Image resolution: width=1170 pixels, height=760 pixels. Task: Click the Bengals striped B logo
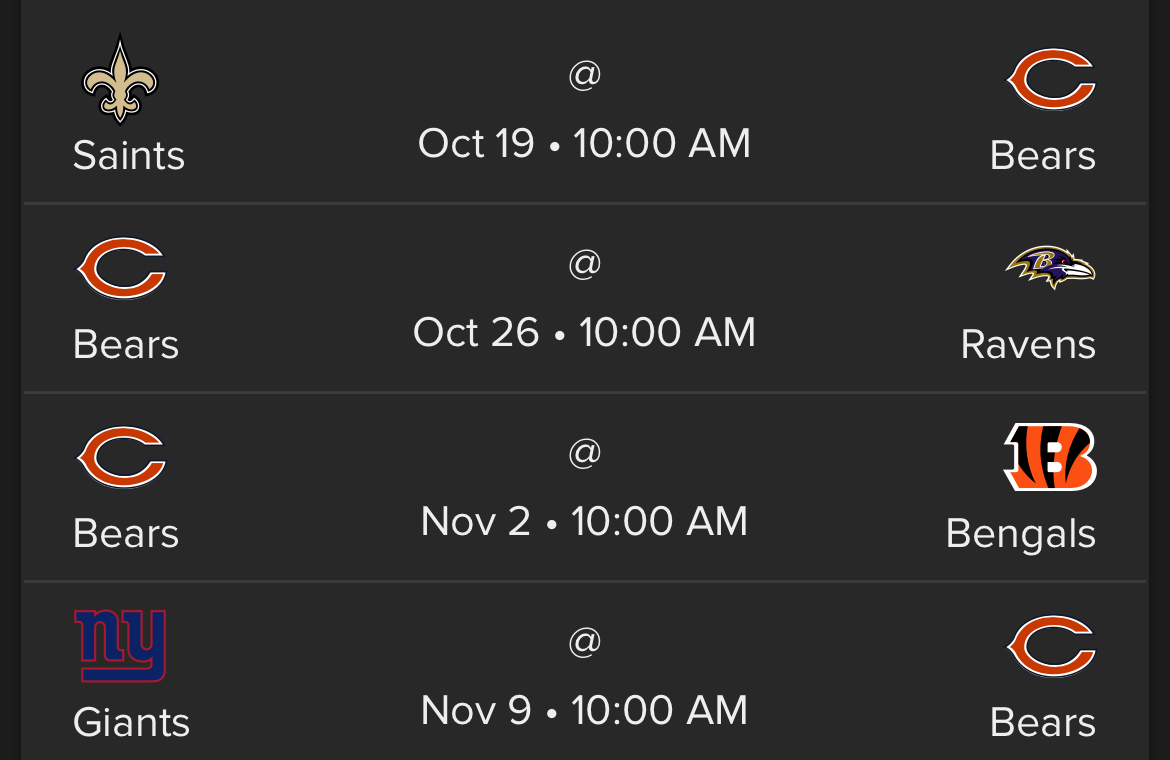click(x=1051, y=456)
